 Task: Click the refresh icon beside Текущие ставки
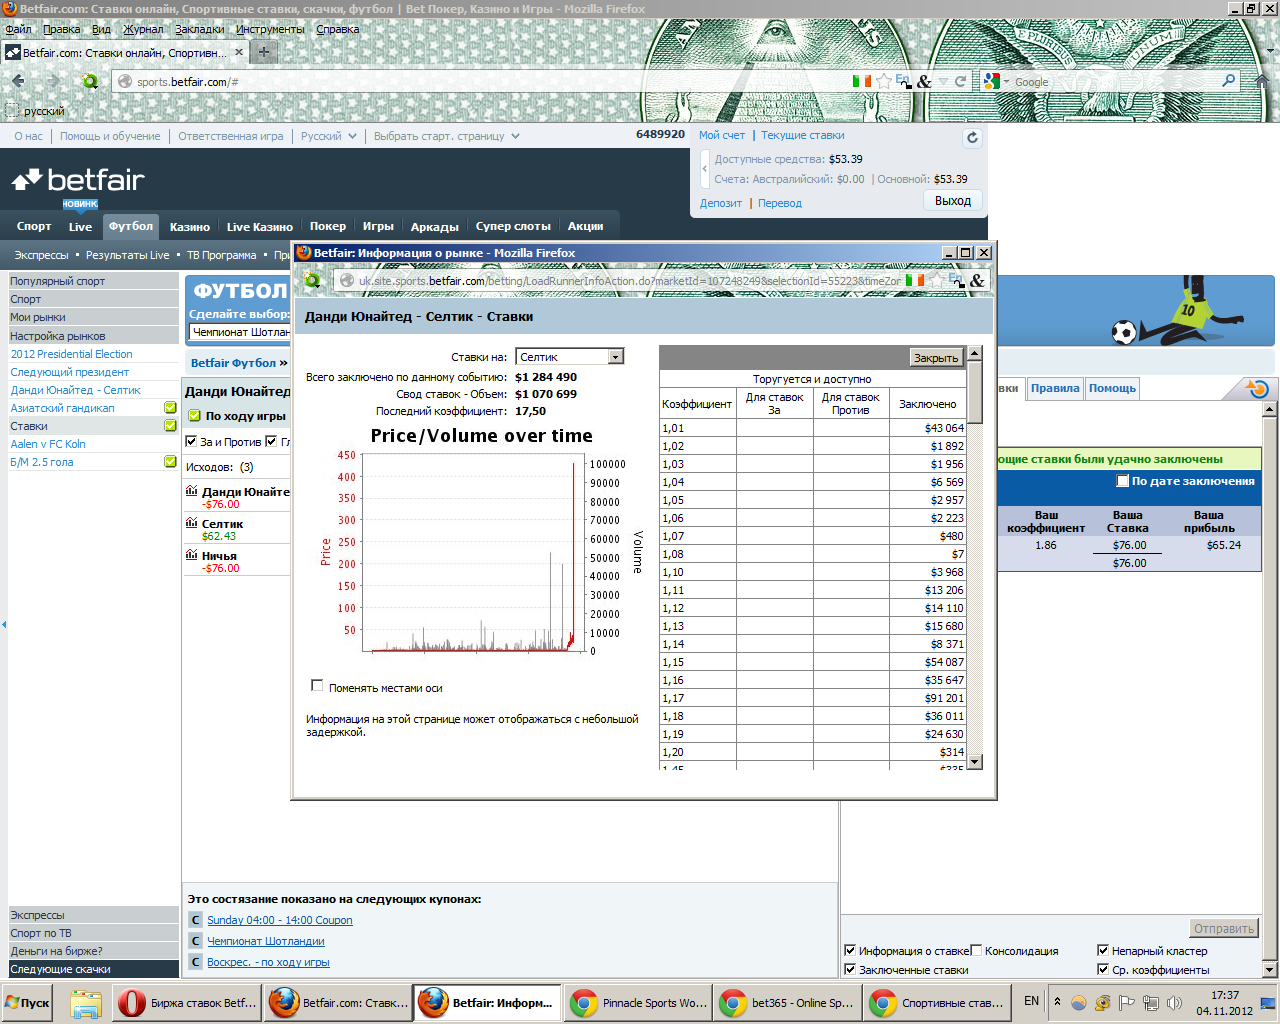972,138
